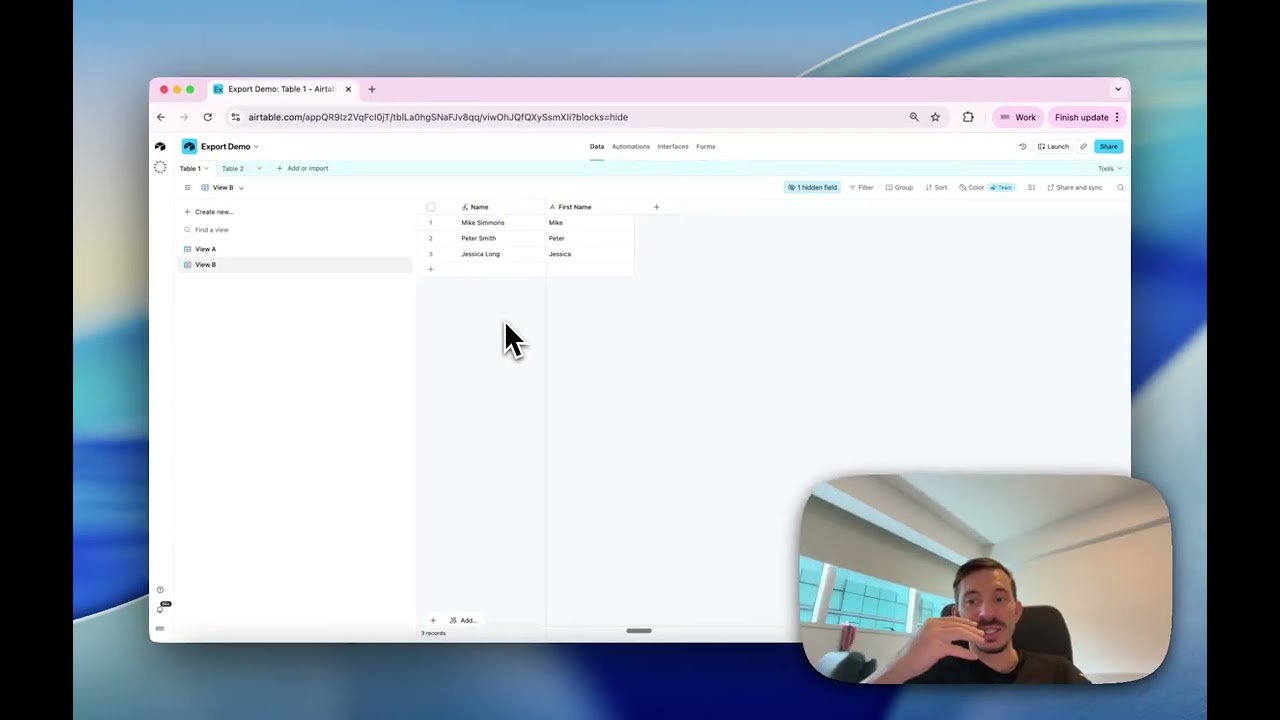This screenshot has height=720, width=1280.
Task: Click Add or import
Action: pos(302,168)
